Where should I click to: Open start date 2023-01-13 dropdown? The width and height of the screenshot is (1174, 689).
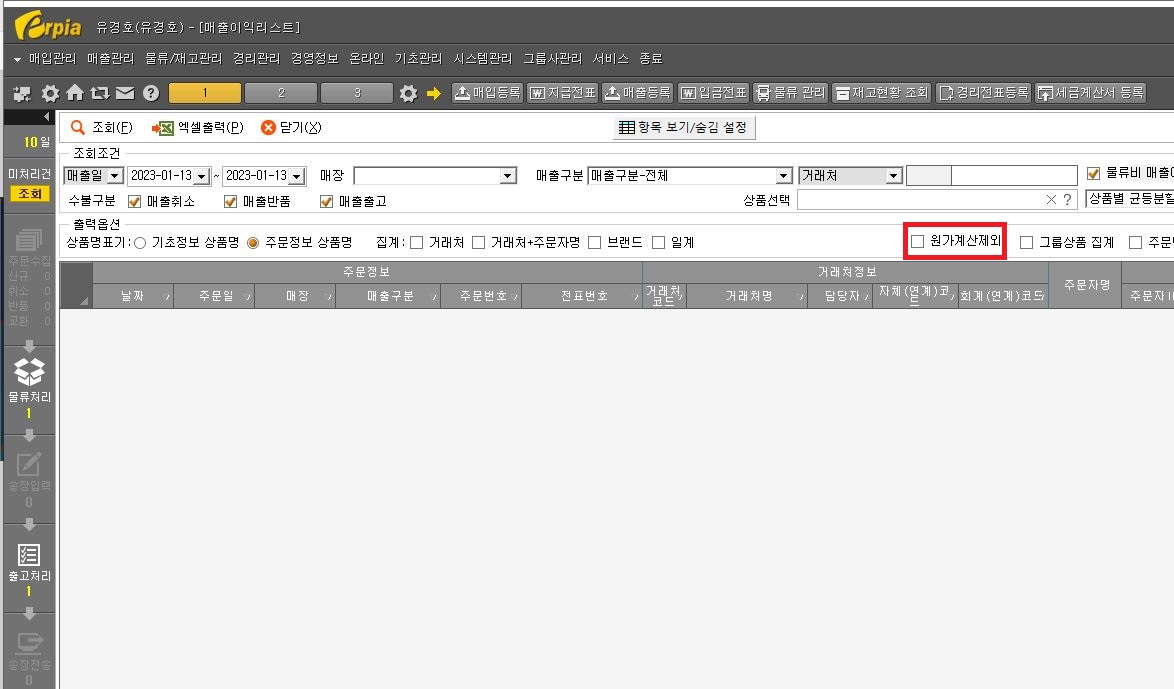point(202,176)
